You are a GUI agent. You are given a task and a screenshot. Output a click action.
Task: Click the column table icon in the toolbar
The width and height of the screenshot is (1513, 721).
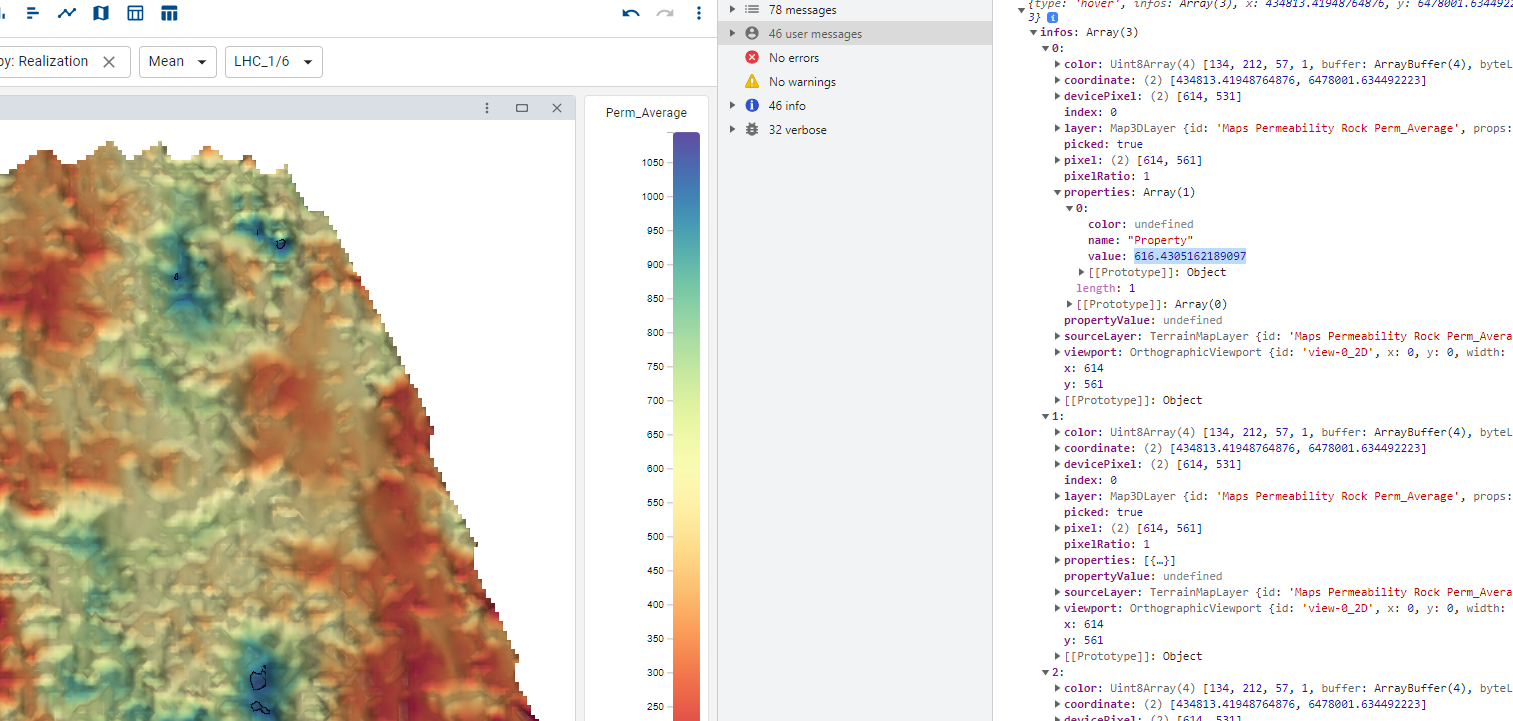click(x=169, y=13)
